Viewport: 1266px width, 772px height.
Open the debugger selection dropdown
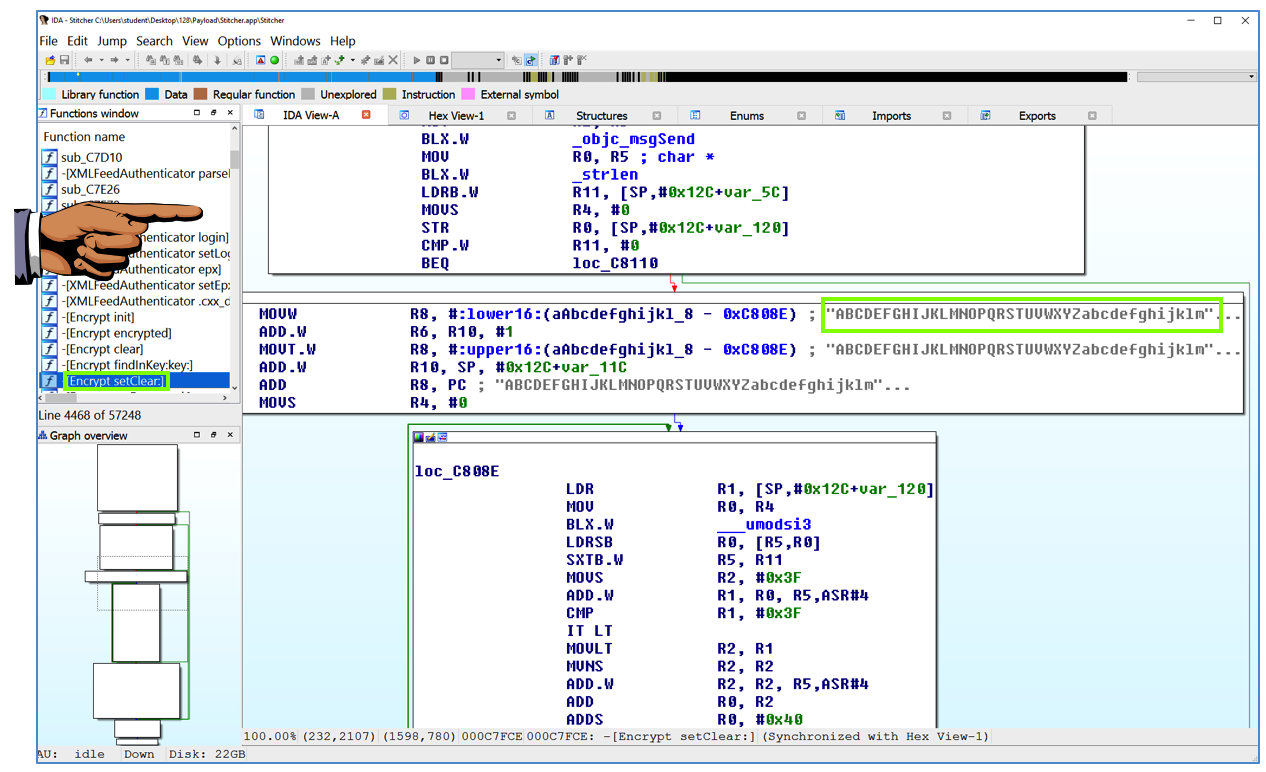(498, 60)
